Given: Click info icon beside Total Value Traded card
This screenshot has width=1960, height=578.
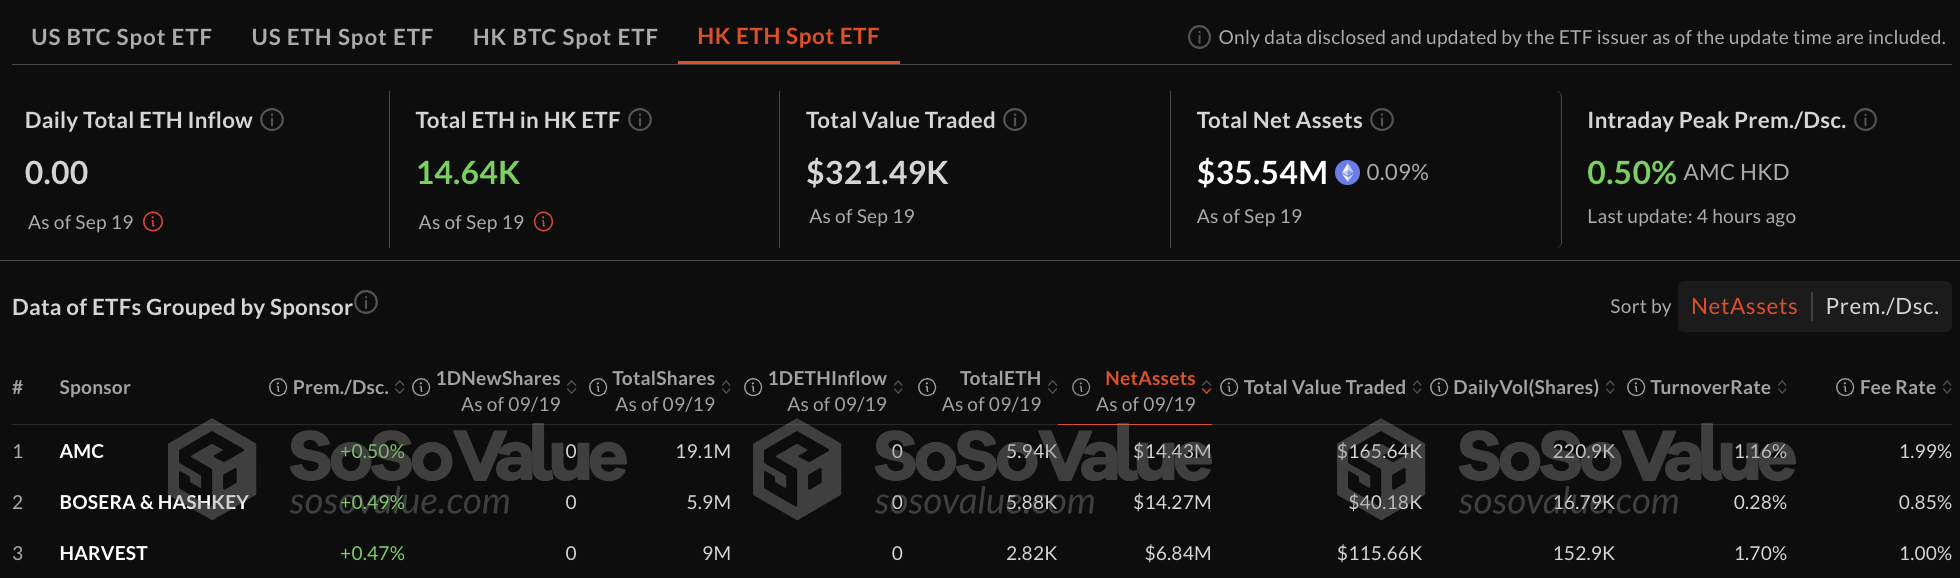Looking at the screenshot, I should (x=1015, y=120).
